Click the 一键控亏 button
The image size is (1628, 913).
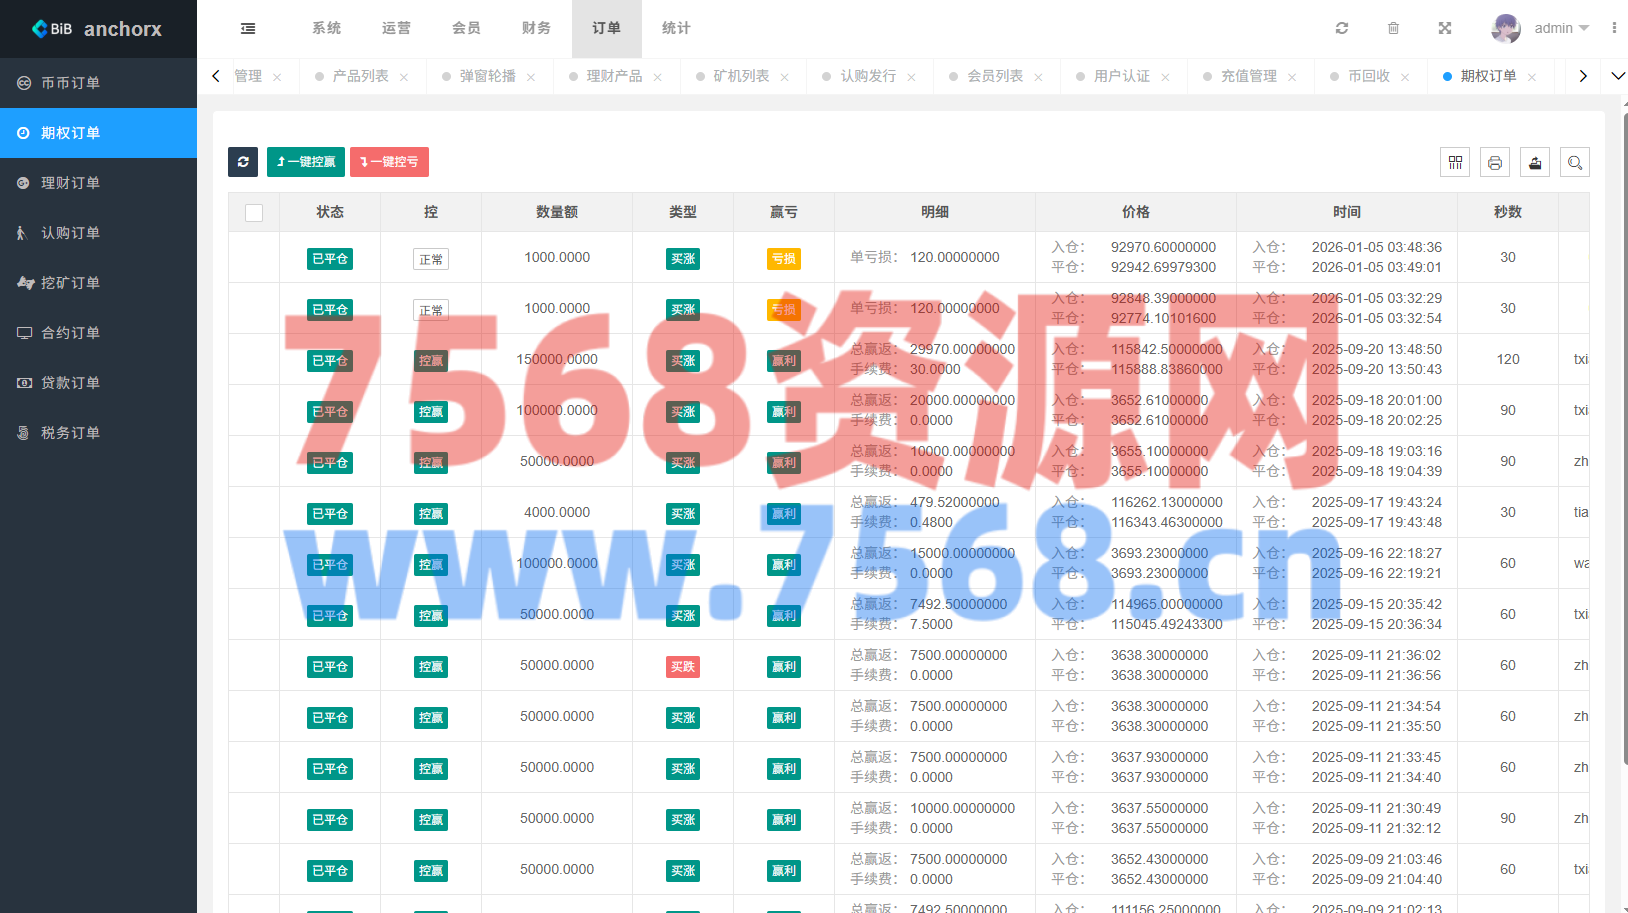coord(389,162)
